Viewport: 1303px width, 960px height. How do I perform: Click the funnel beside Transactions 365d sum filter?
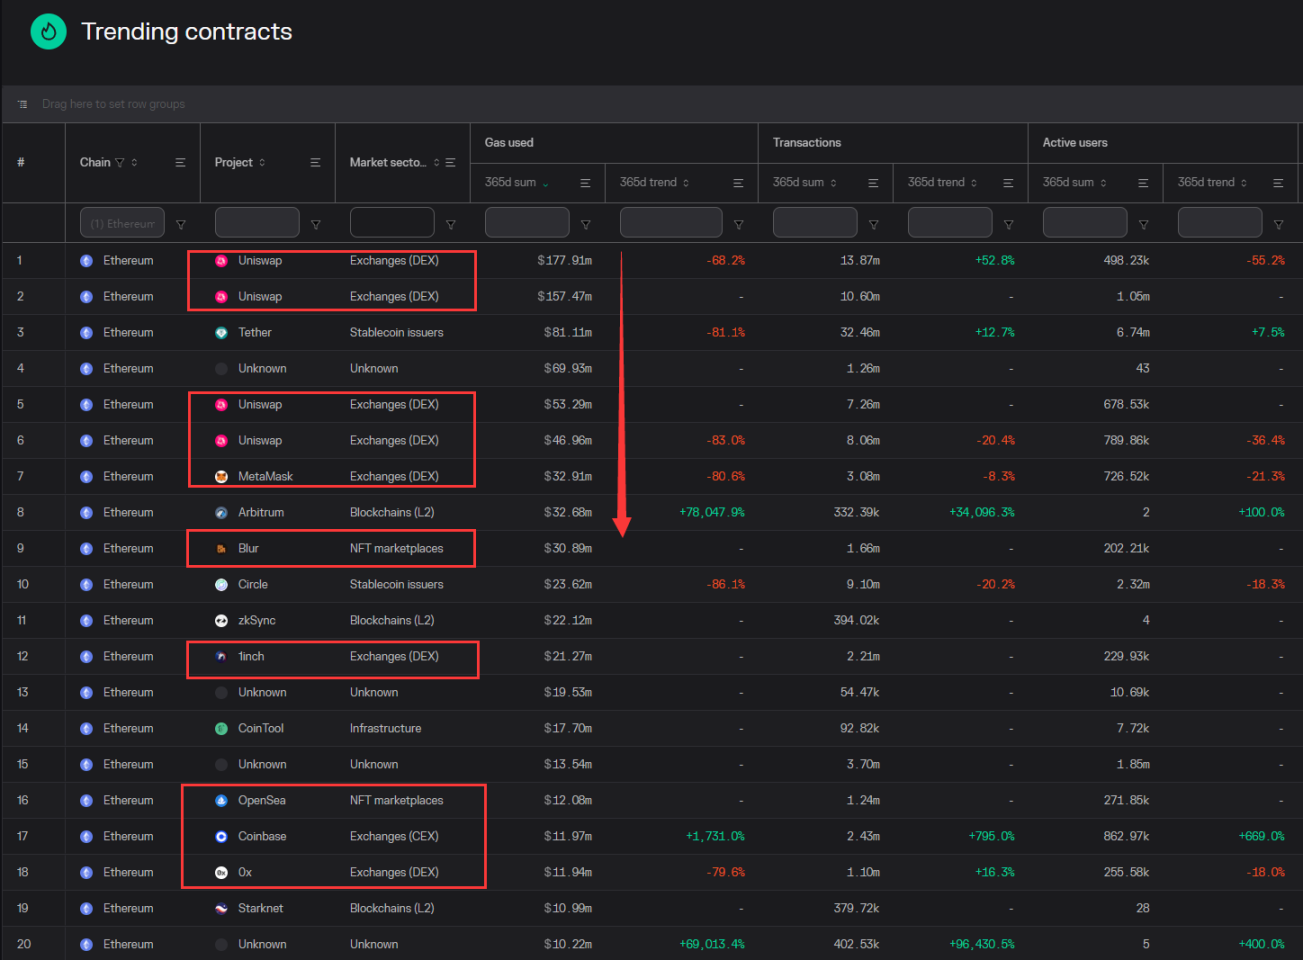click(x=874, y=224)
